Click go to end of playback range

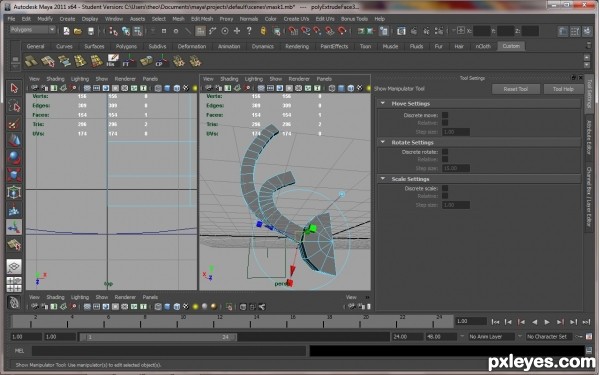(586, 322)
